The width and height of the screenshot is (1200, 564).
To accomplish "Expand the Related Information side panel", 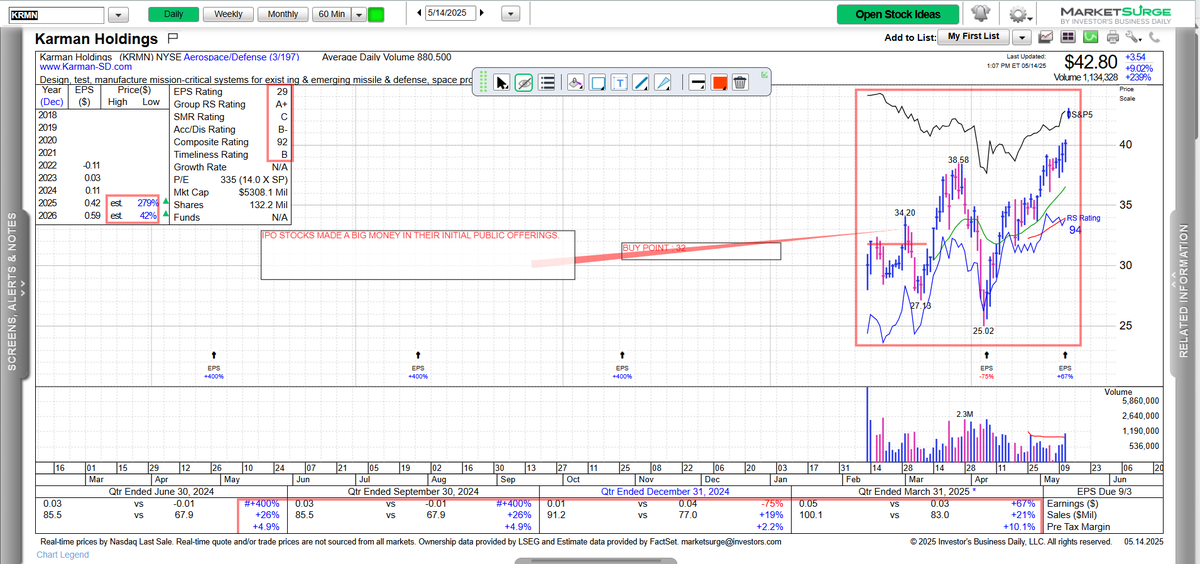I will 1185,290.
